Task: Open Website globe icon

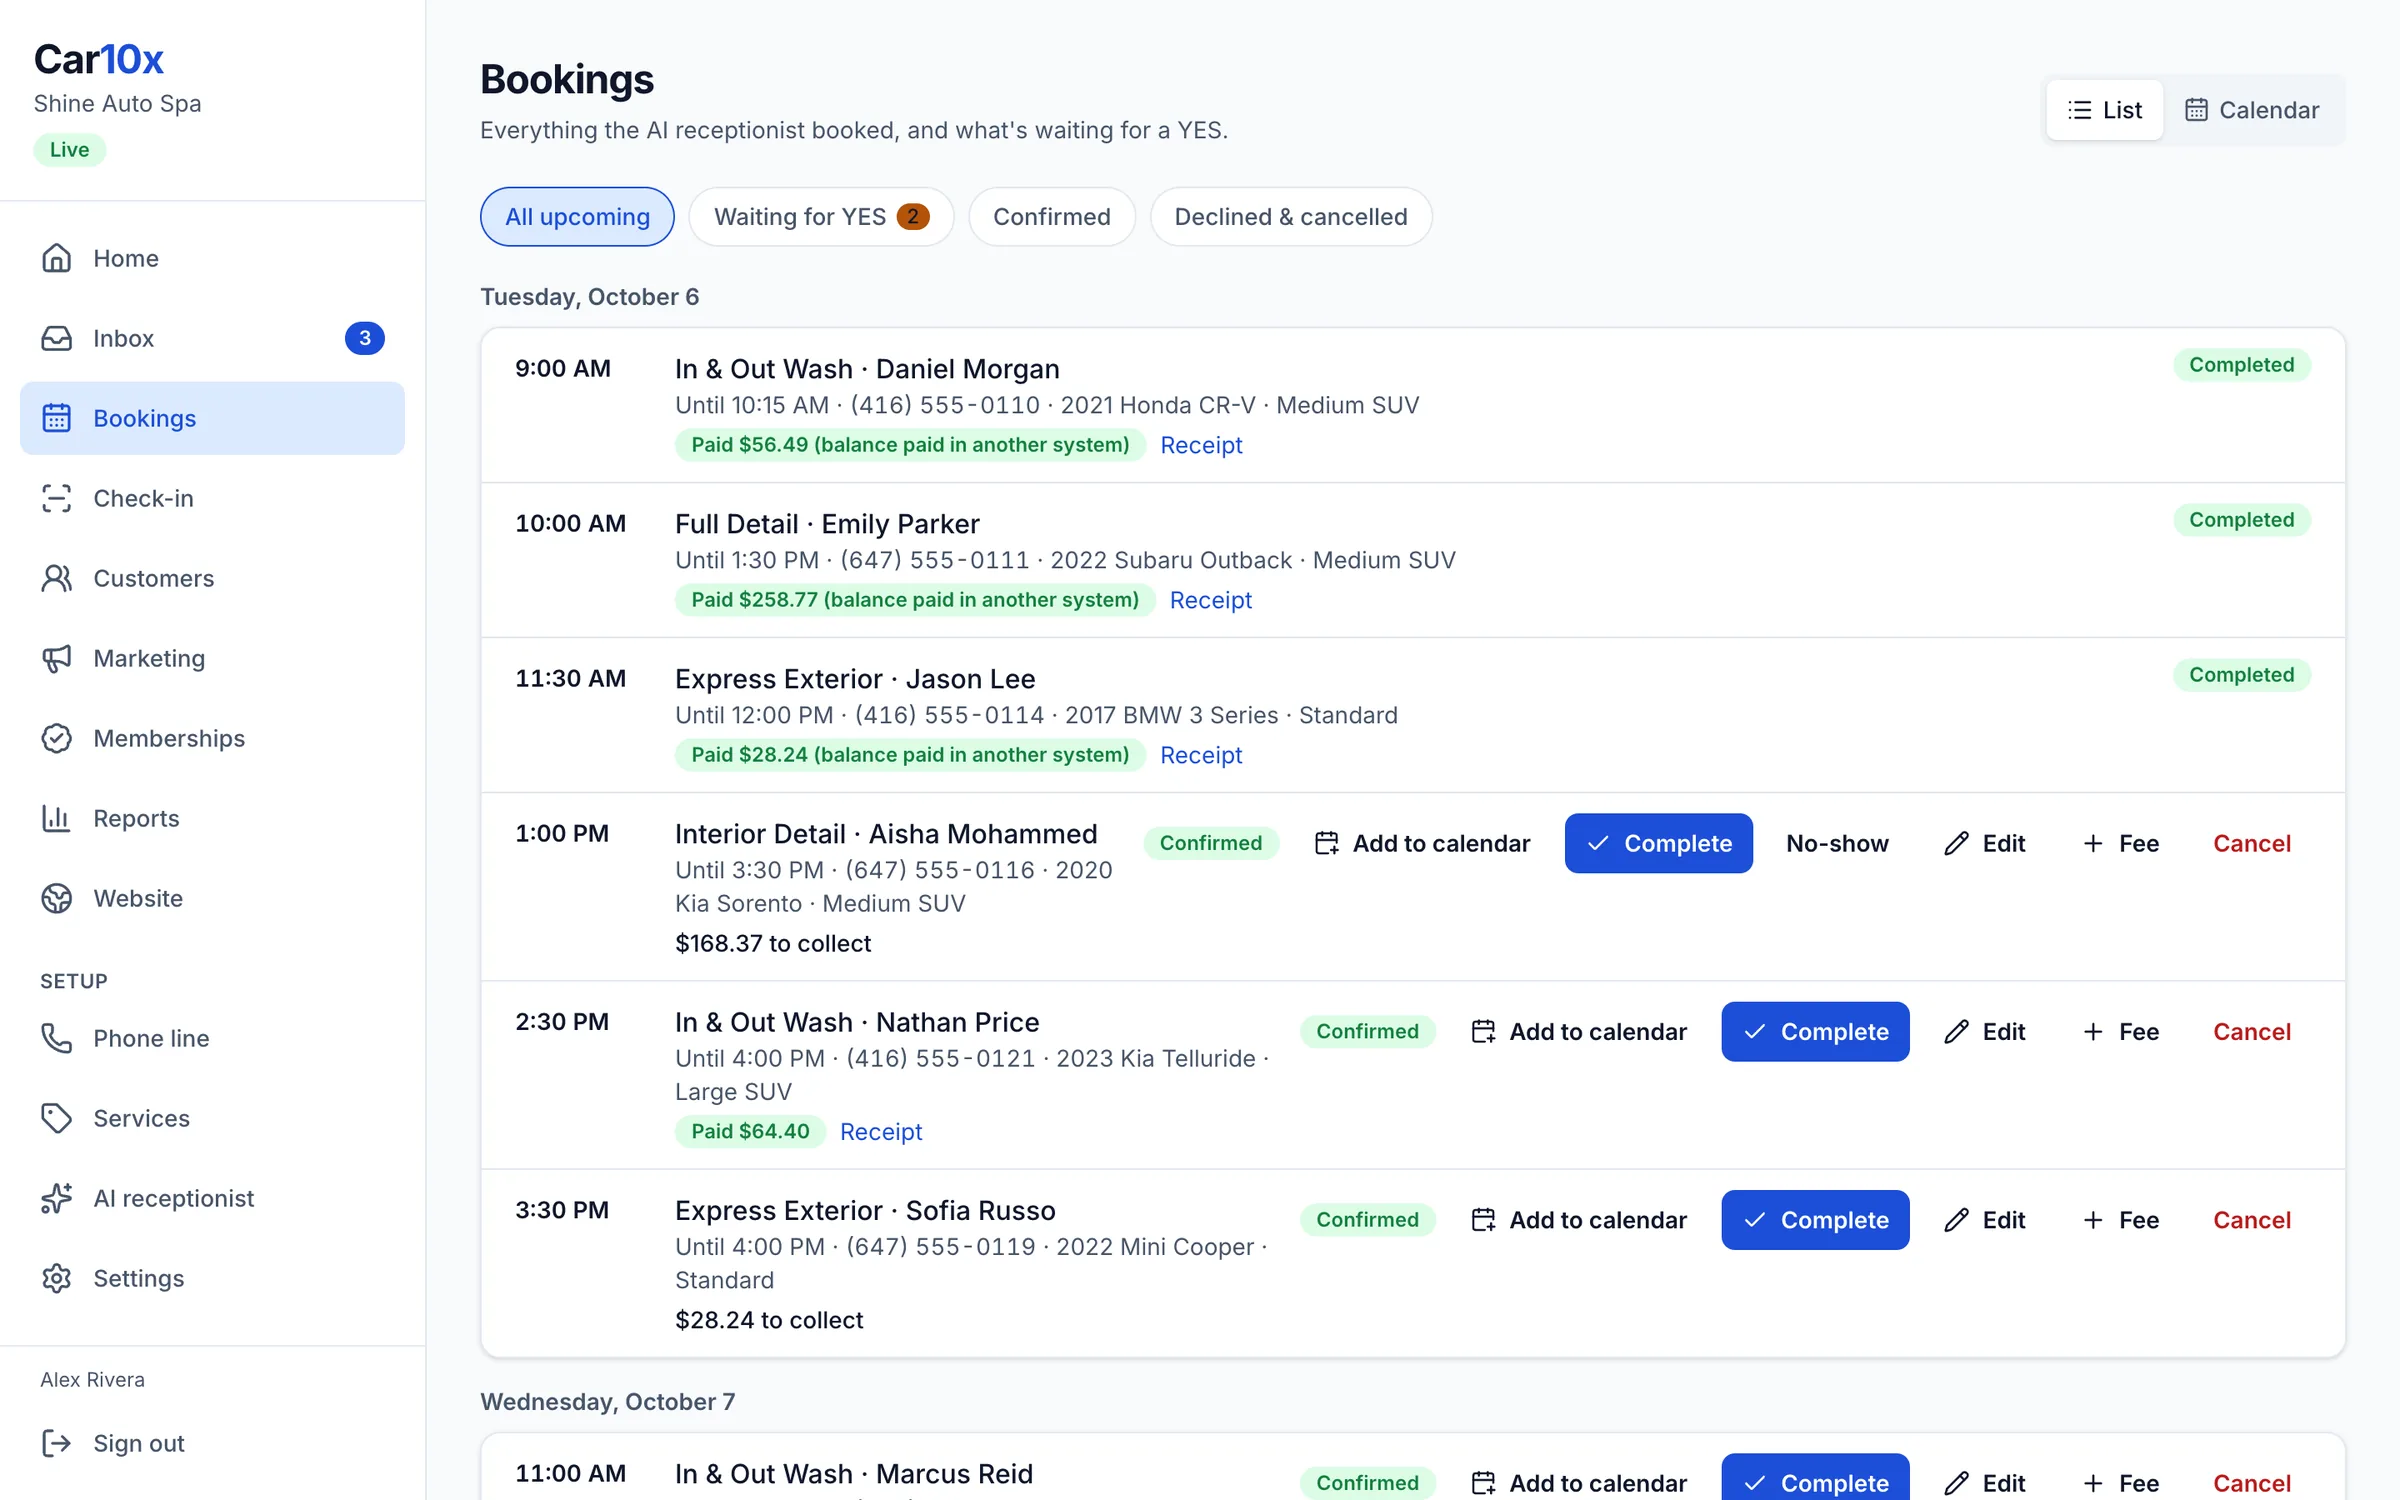Action: tap(57, 898)
